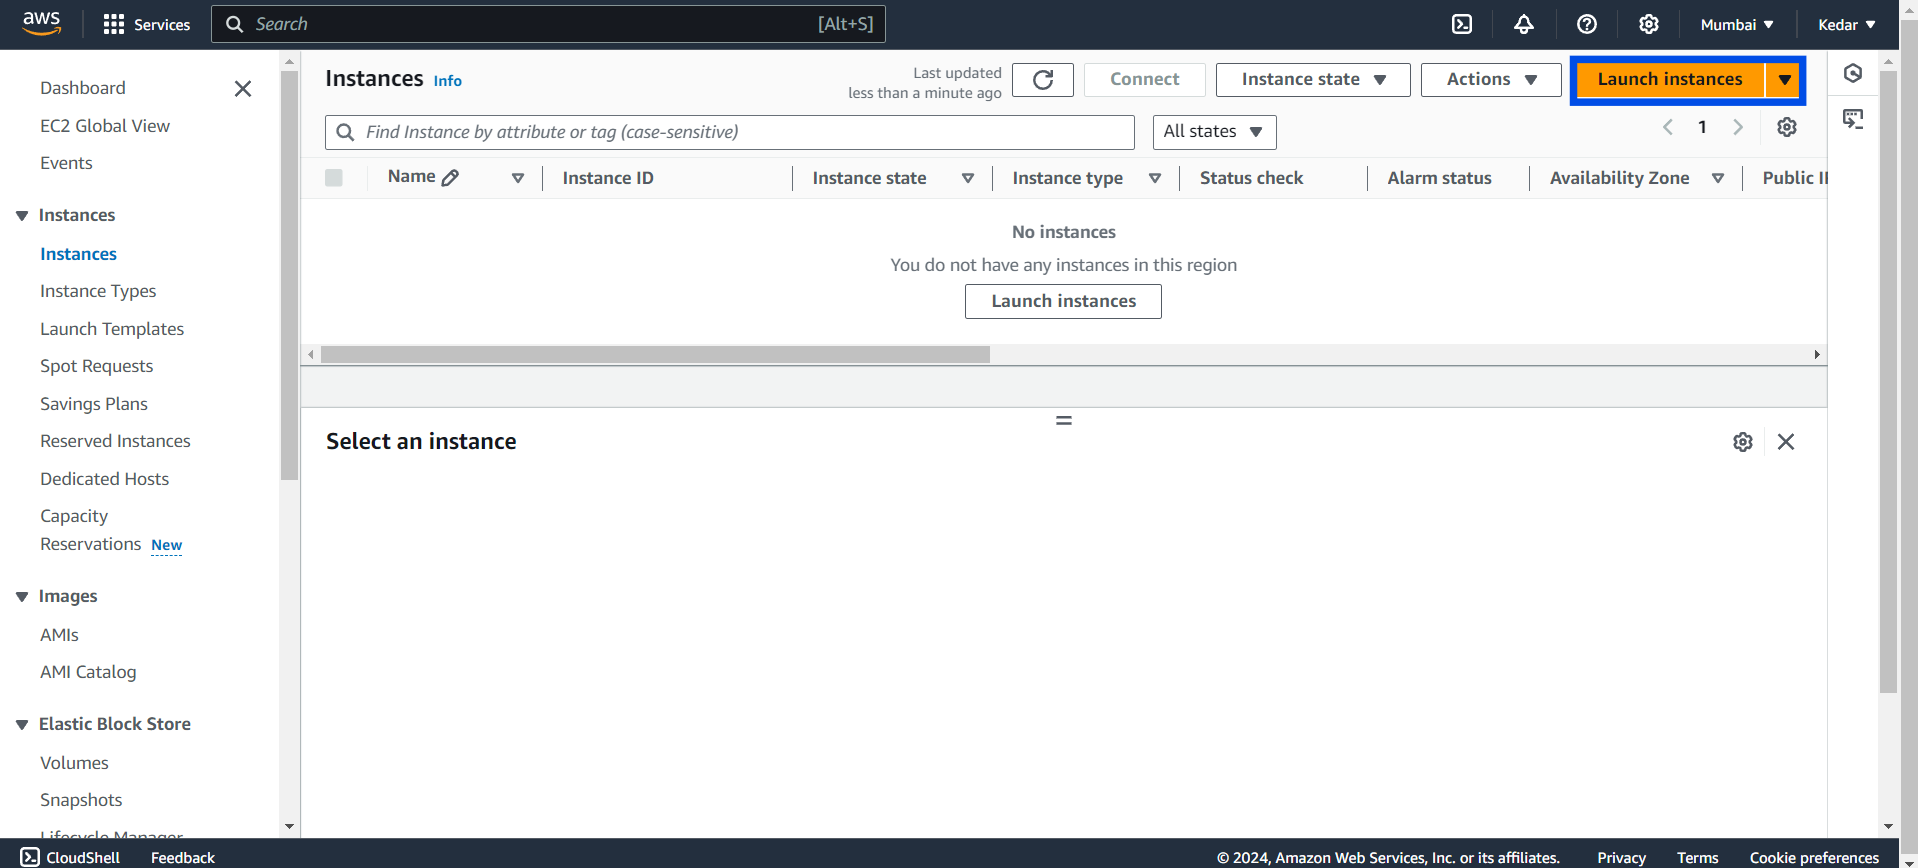The width and height of the screenshot is (1918, 868).
Task: Open the Instances Info link
Action: point(447,81)
